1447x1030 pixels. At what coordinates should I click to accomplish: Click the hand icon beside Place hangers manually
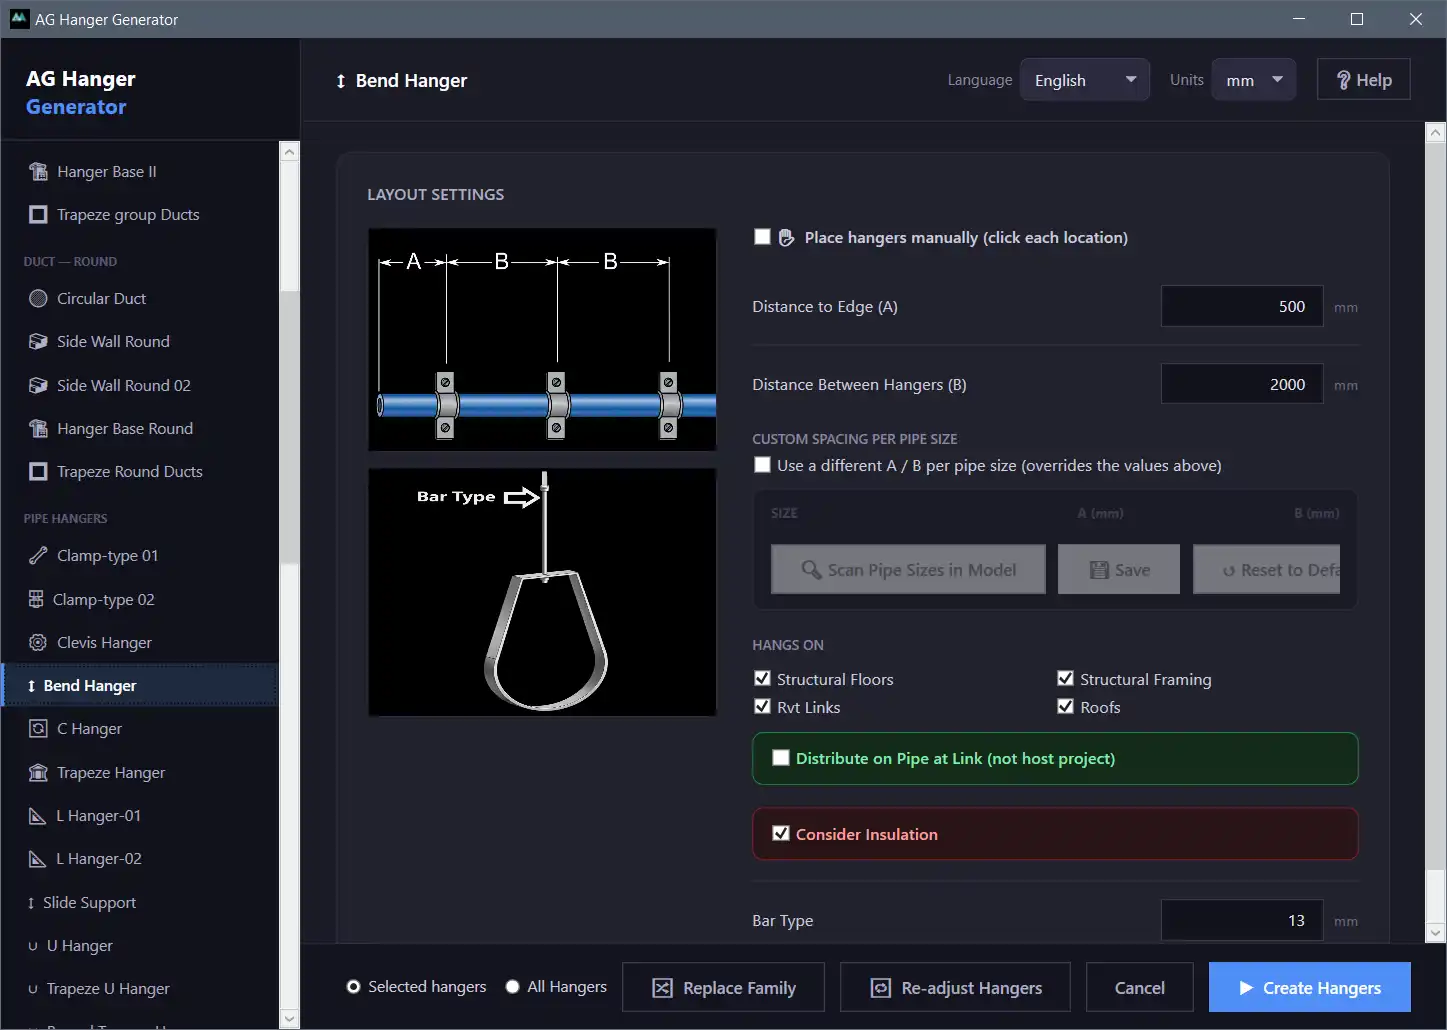click(787, 238)
